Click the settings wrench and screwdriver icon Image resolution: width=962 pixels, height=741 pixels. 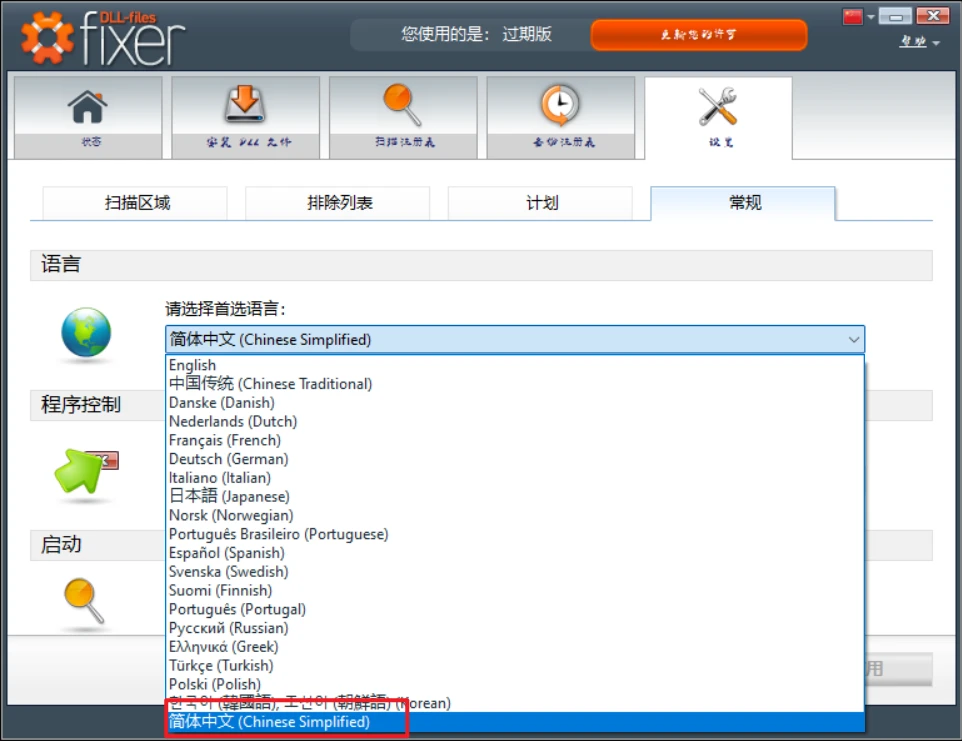[x=717, y=108]
